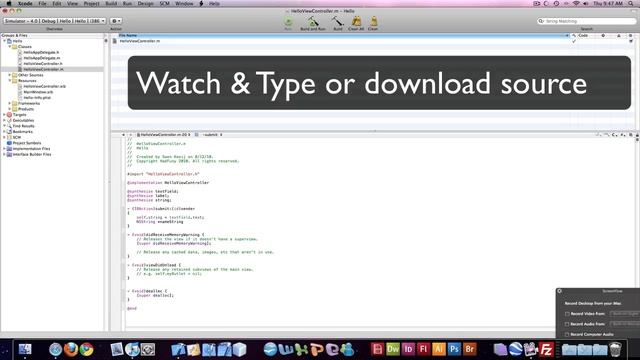Select the Project Symbols item

point(27,143)
